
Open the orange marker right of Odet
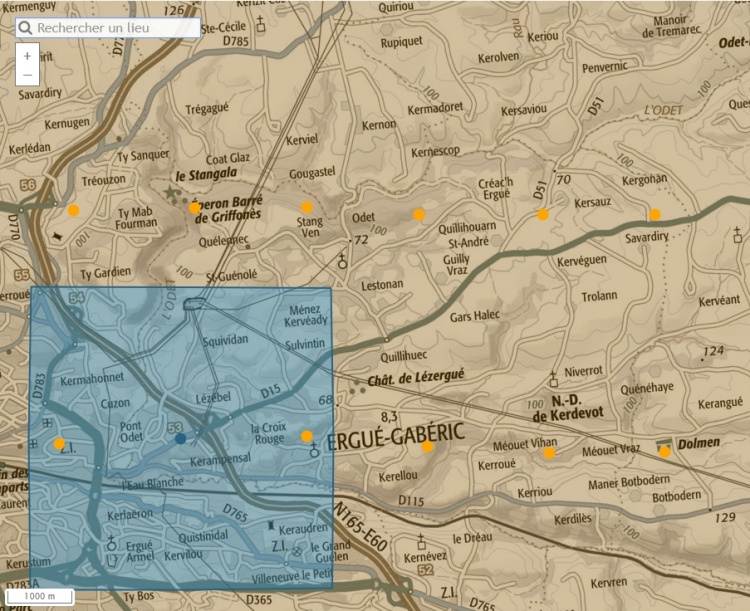pyautogui.click(x=419, y=214)
